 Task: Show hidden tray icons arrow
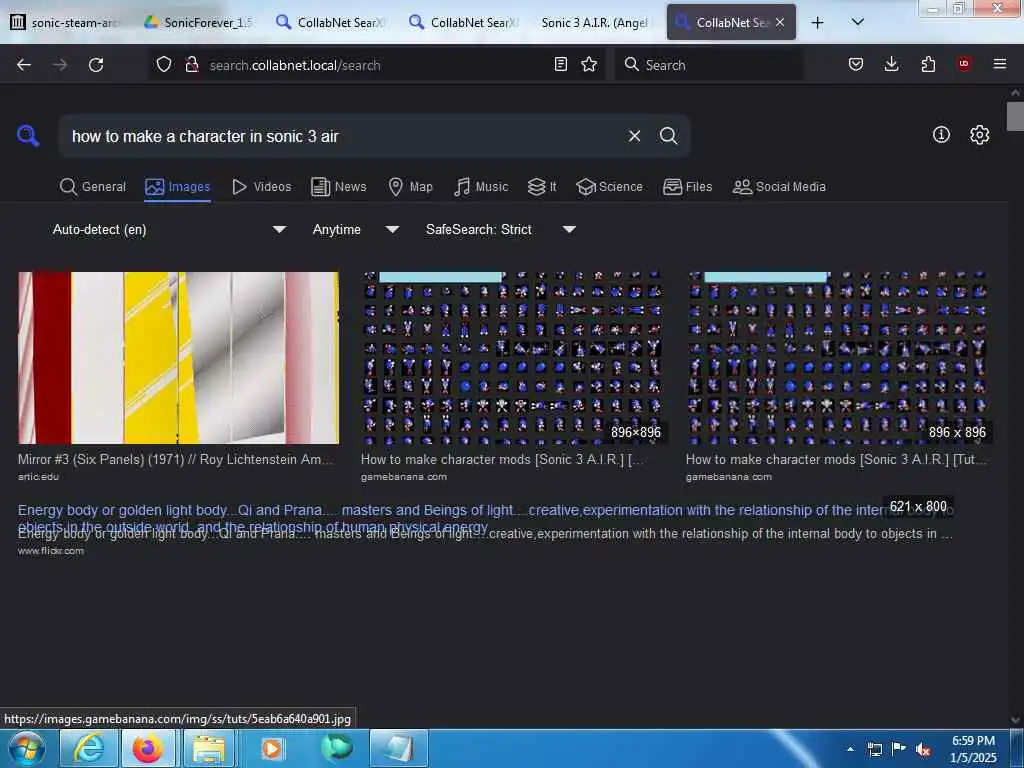pyautogui.click(x=850, y=749)
